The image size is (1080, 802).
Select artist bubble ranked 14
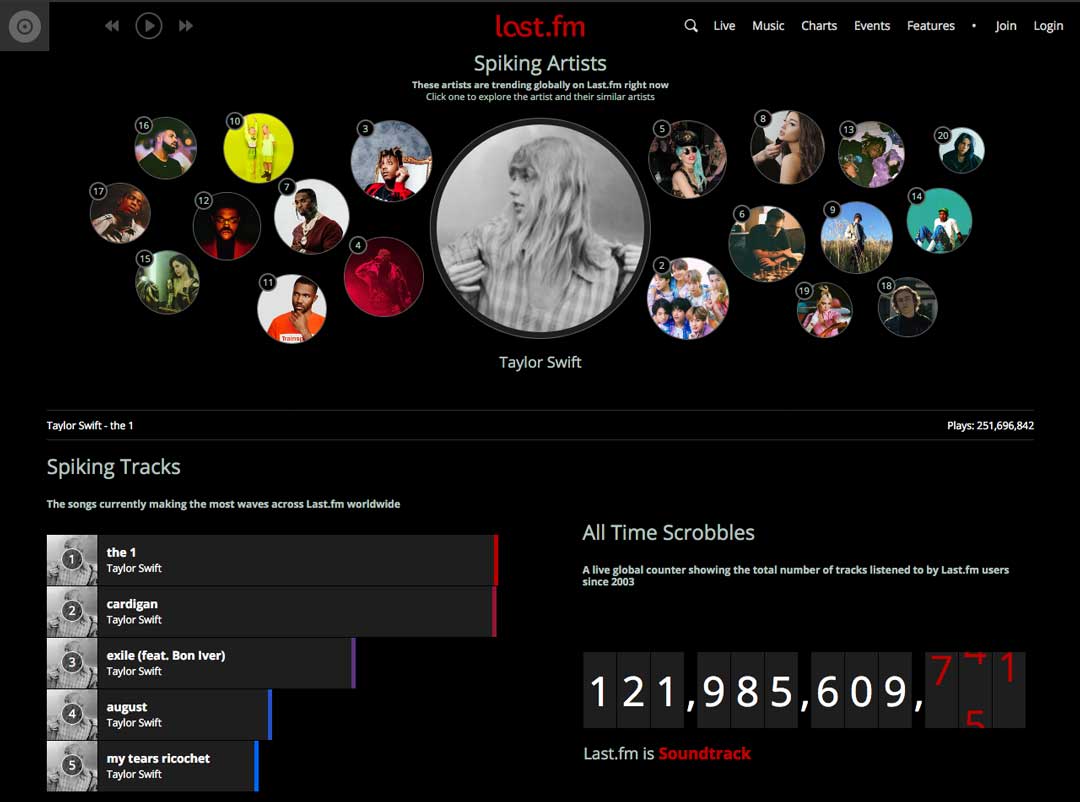[939, 220]
